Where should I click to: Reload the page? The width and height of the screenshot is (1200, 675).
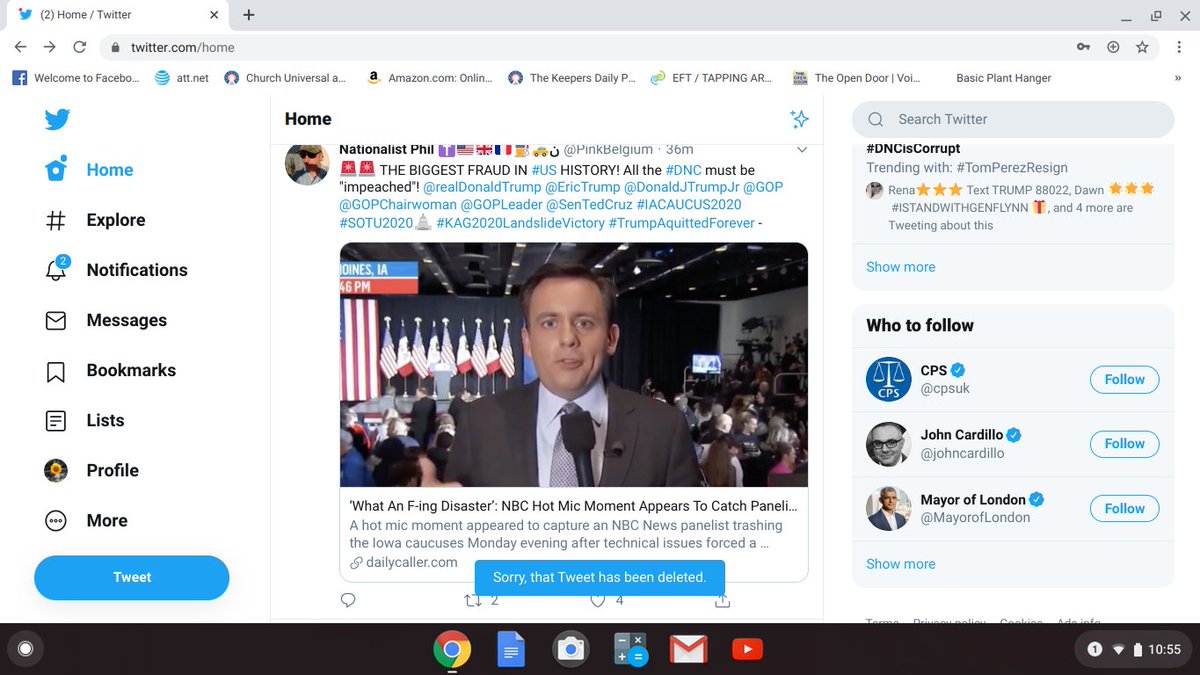[x=80, y=47]
